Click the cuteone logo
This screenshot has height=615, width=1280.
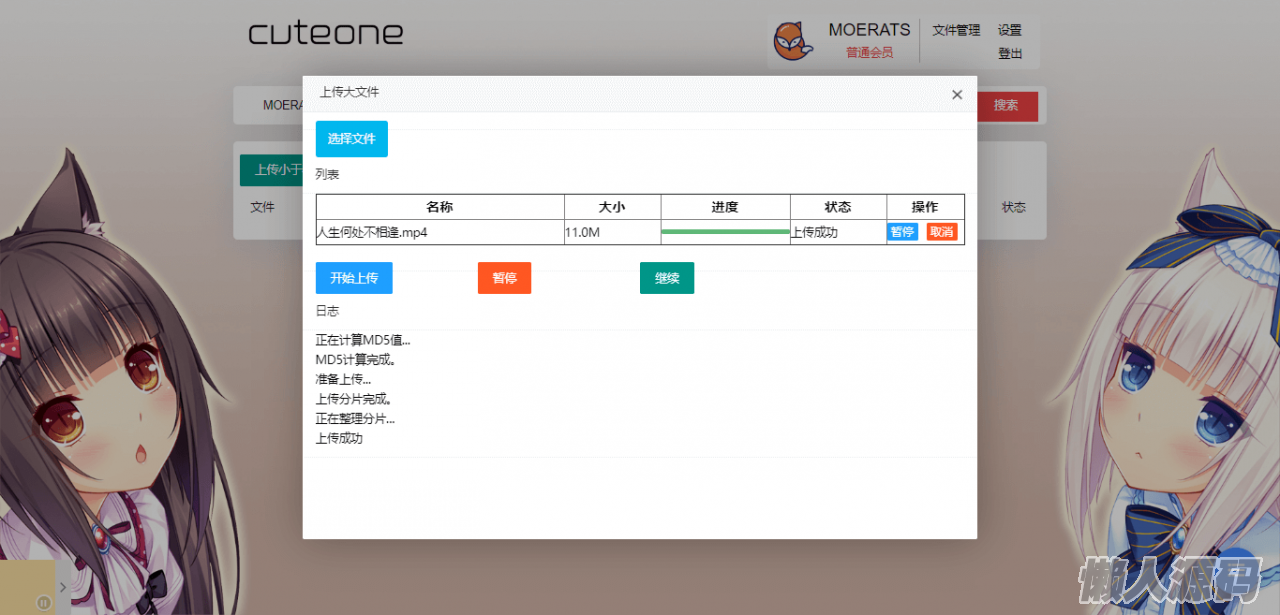(x=326, y=33)
